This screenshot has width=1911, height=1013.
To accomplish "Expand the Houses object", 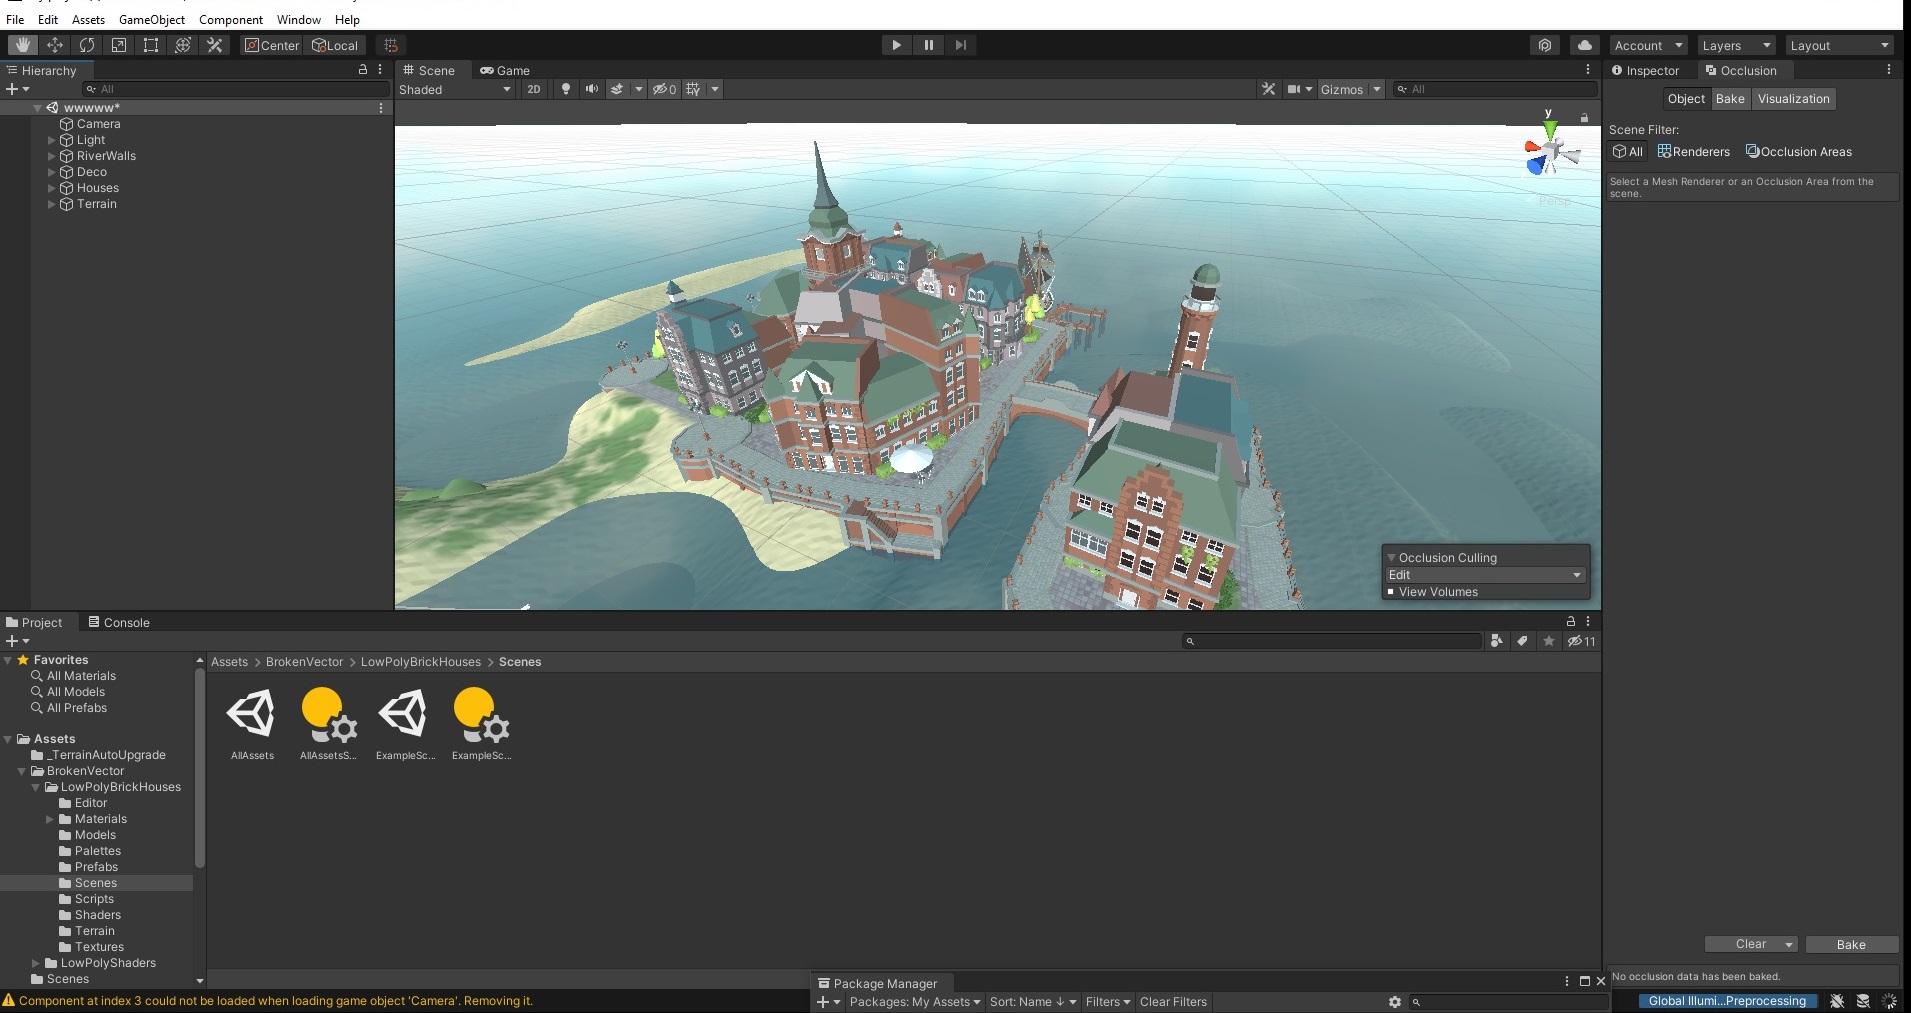I will click(x=51, y=188).
